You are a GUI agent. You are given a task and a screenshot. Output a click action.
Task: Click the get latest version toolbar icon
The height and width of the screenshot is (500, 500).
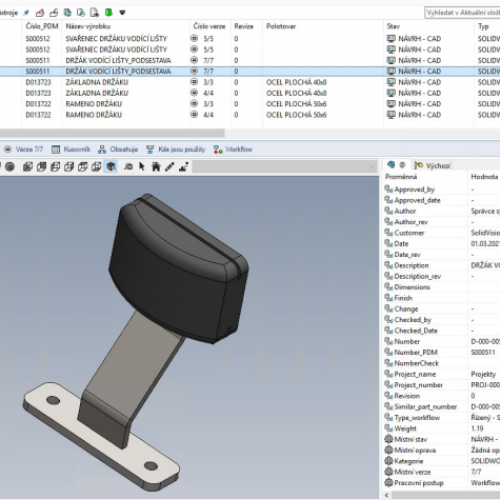[67, 13]
